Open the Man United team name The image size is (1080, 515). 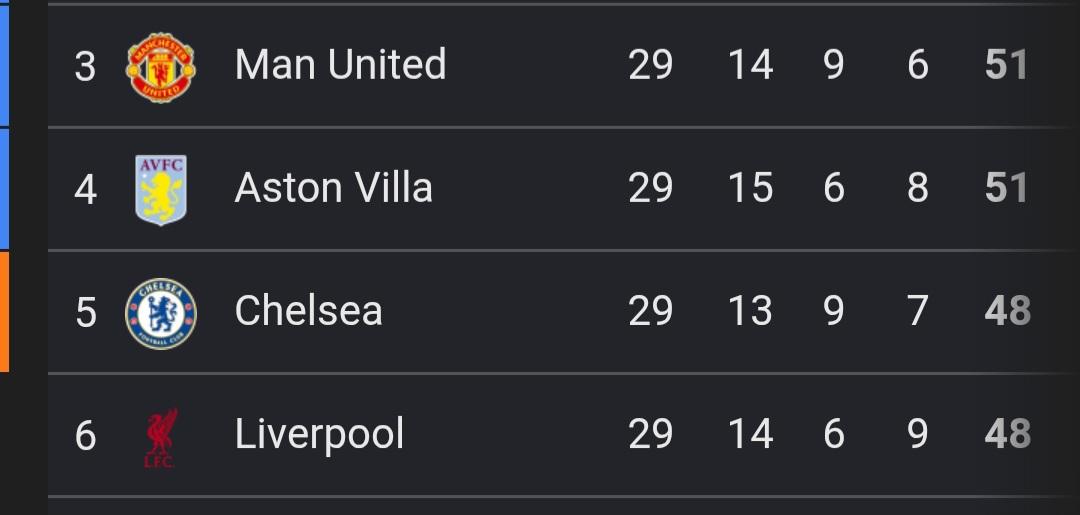coord(340,64)
